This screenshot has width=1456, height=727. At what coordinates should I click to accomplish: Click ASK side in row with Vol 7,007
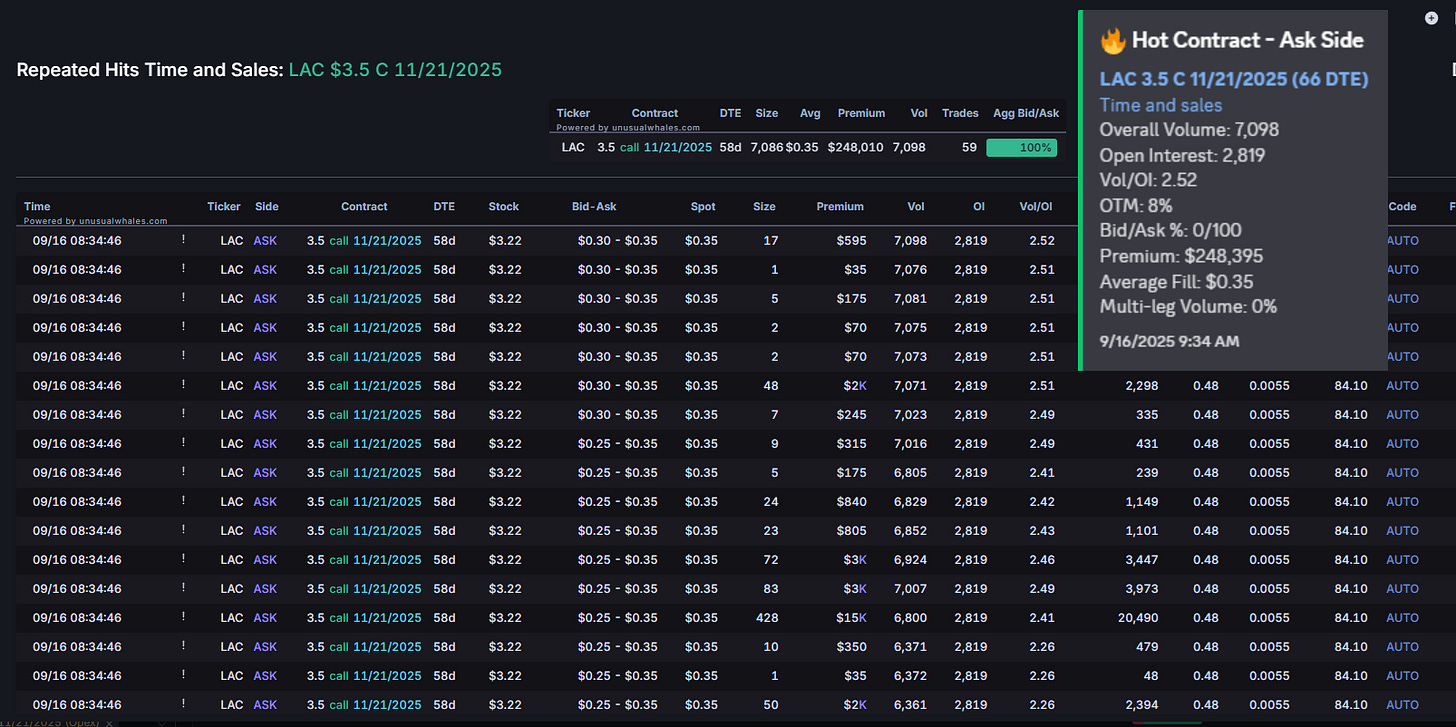(x=265, y=589)
